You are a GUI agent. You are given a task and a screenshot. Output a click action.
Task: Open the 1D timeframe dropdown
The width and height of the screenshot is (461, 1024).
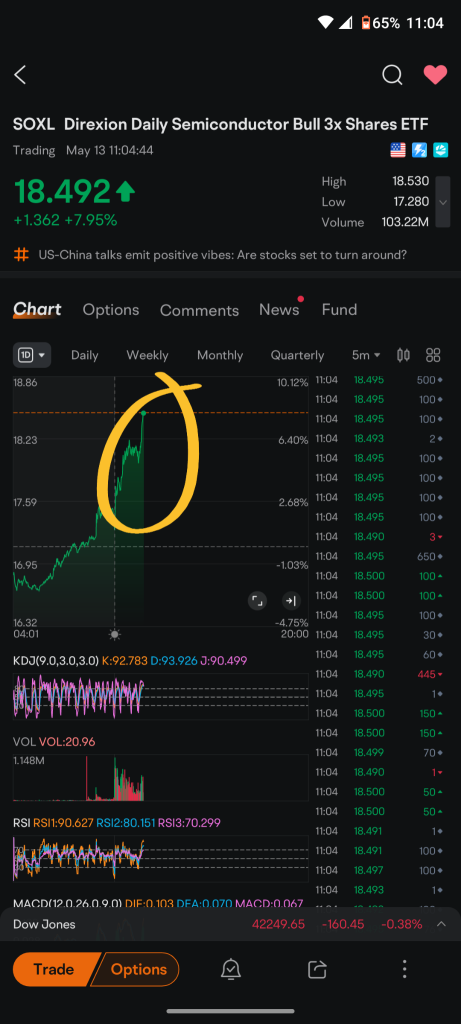coord(32,355)
